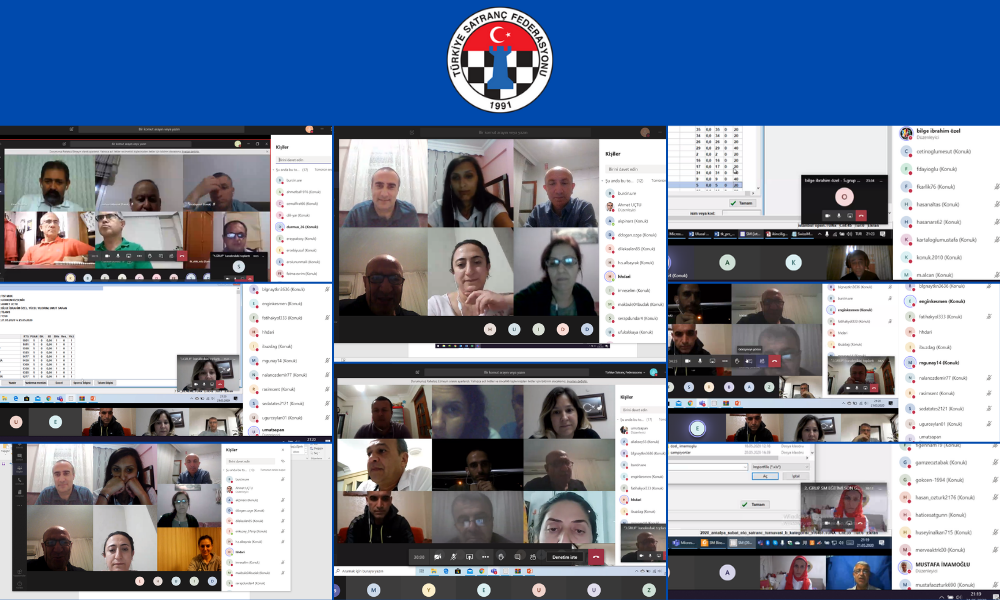
Task: Click the Tamam button below the file dialog
Action: click(x=755, y=504)
